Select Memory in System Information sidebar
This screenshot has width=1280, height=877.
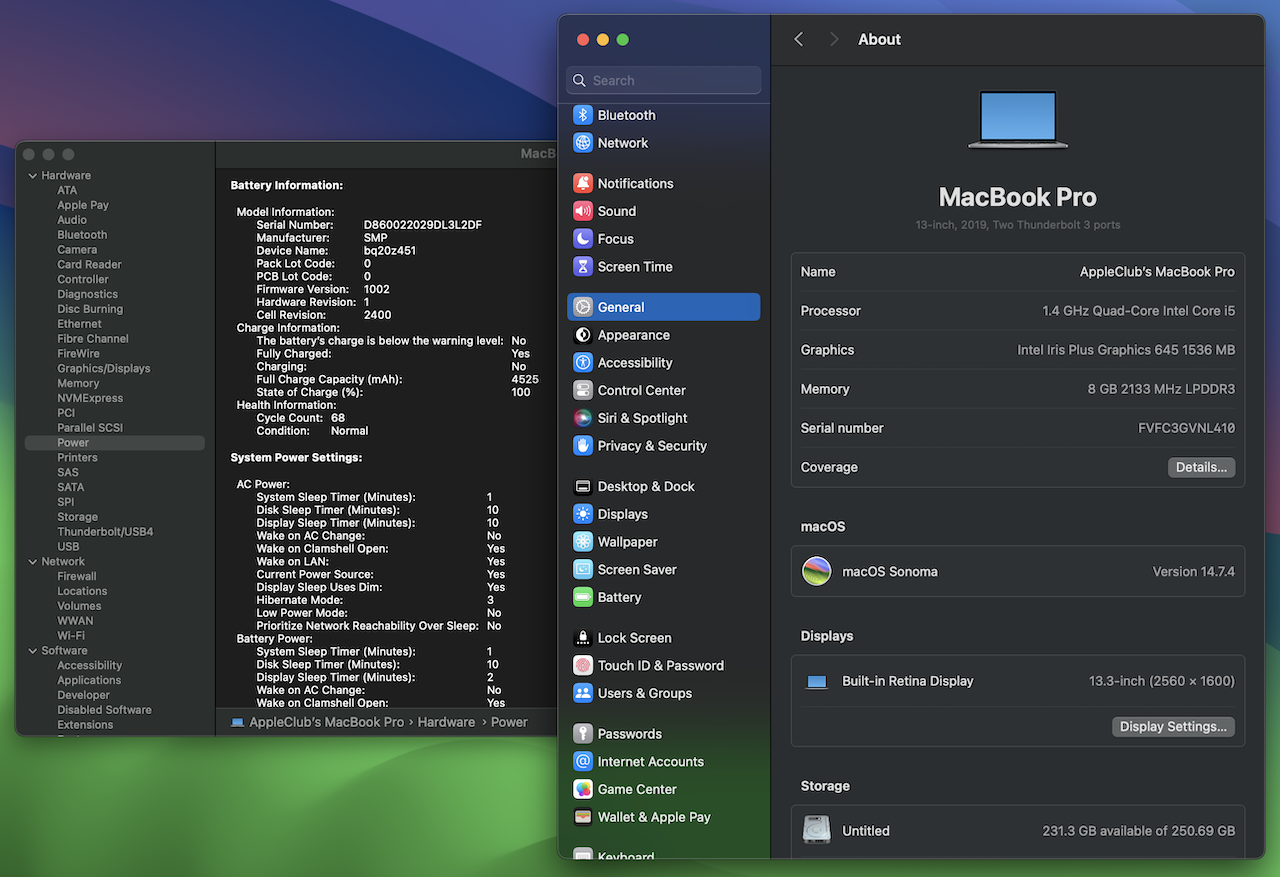[x=78, y=383]
